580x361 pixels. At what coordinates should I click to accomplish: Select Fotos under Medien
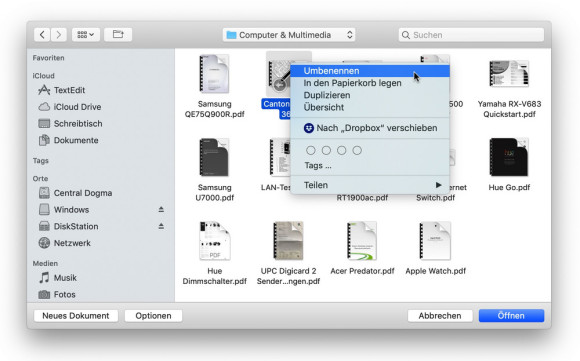[57, 294]
